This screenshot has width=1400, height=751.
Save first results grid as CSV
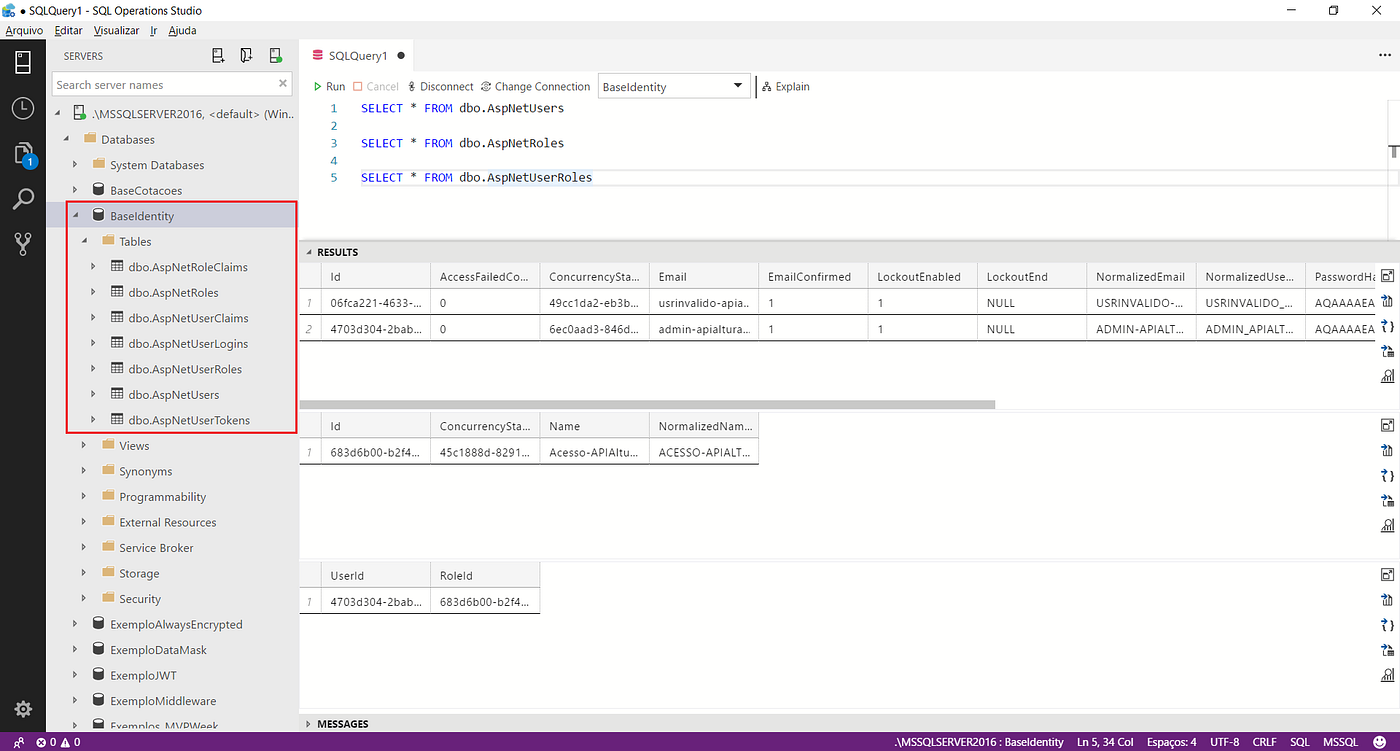(x=1387, y=301)
